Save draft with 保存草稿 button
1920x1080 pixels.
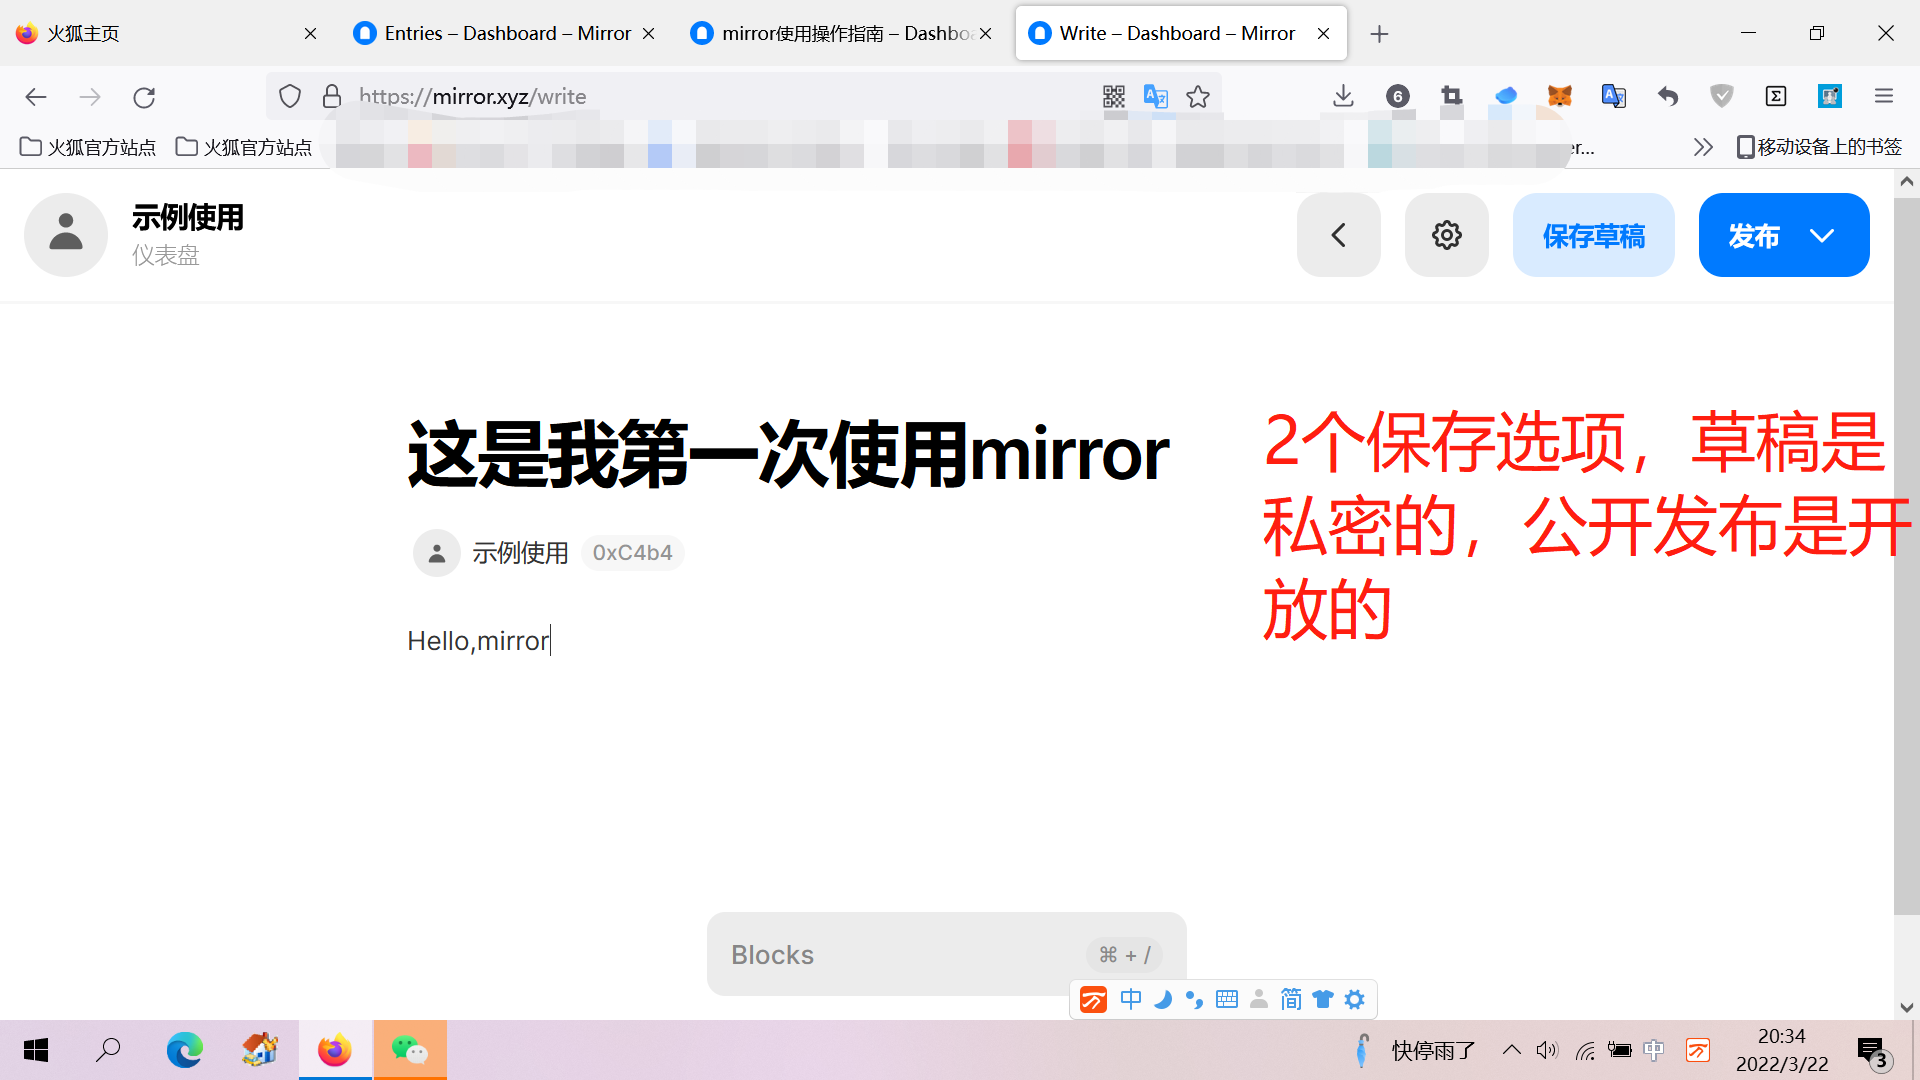click(x=1593, y=235)
